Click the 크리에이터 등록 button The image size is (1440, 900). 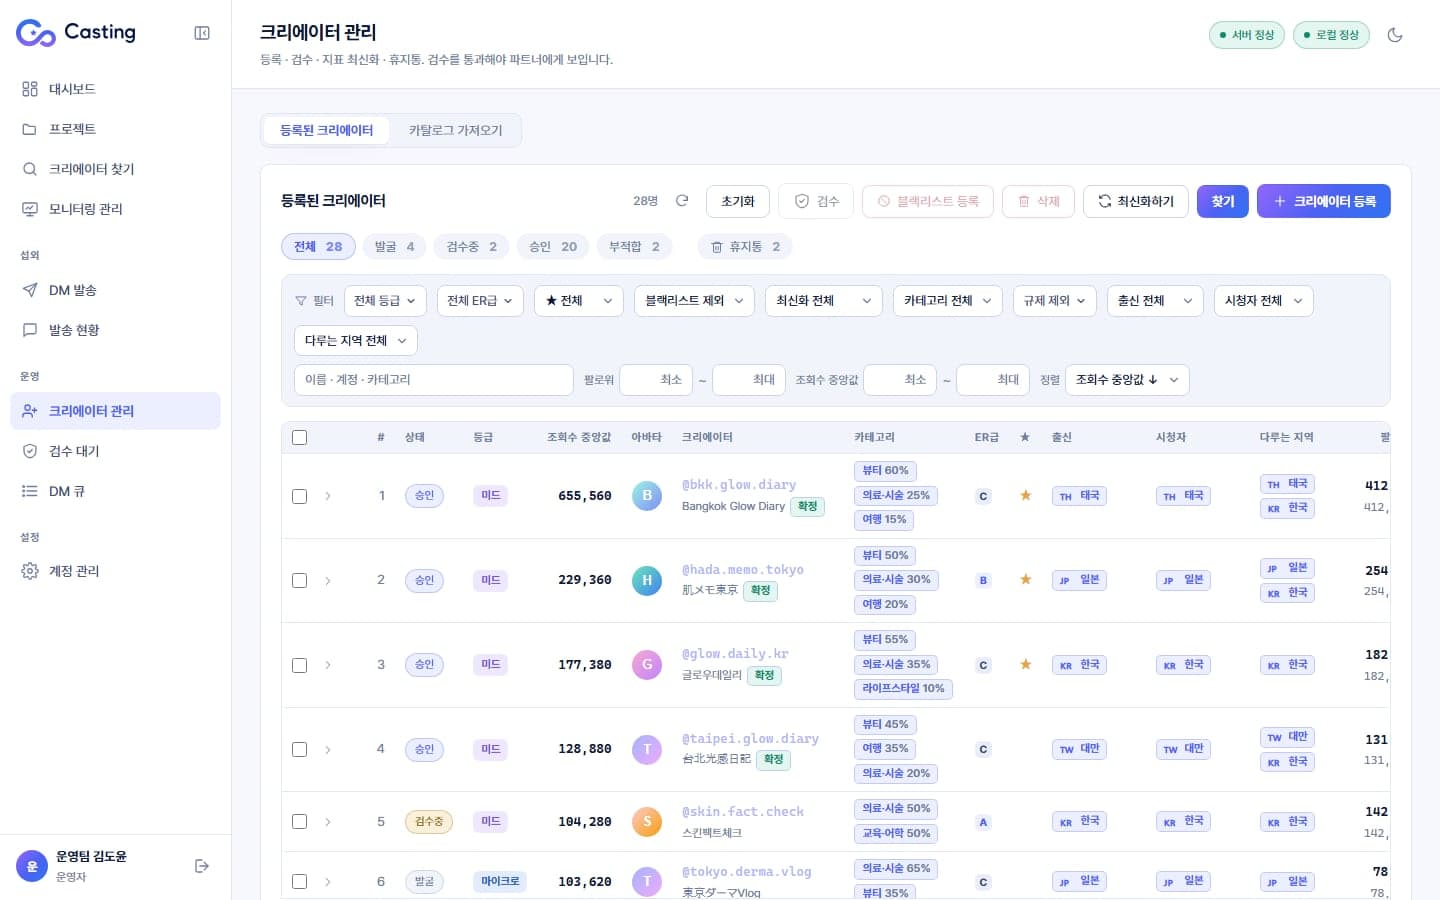[x=1324, y=201]
